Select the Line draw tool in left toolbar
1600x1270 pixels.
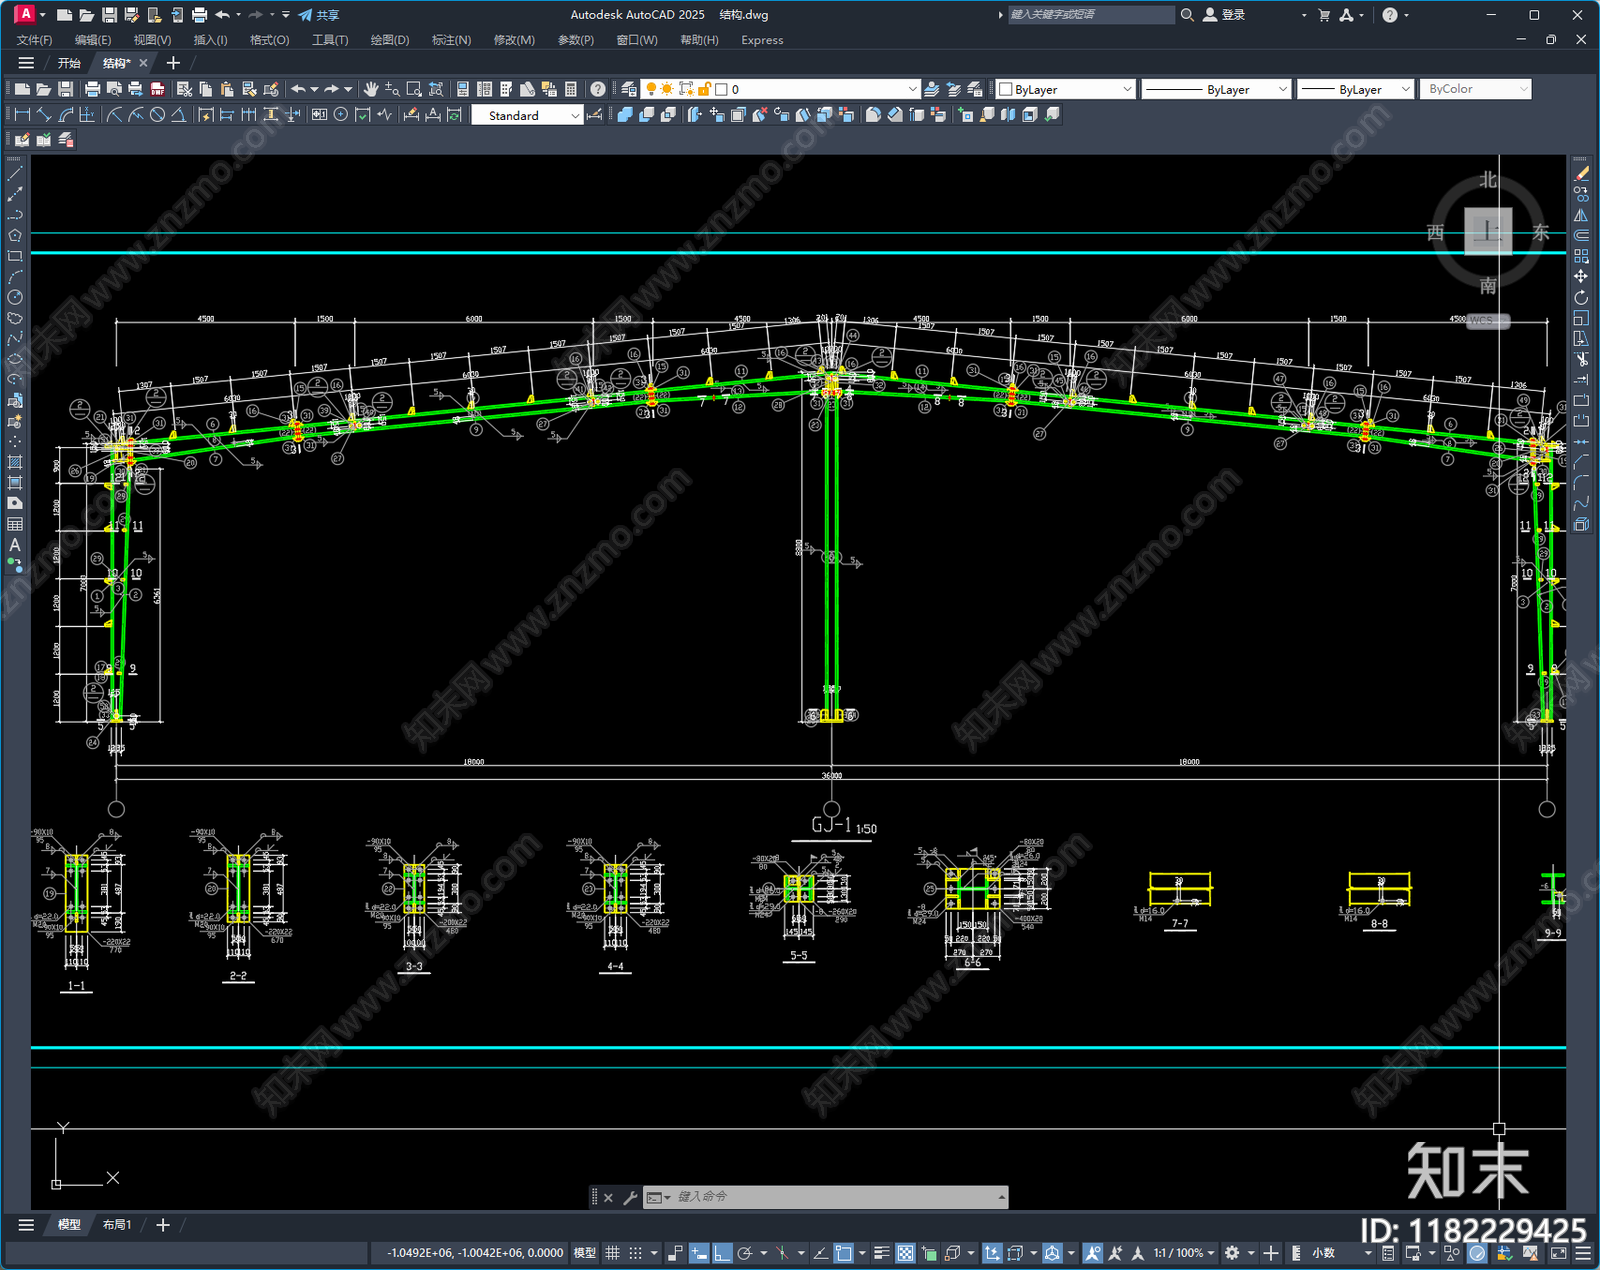pyautogui.click(x=15, y=173)
